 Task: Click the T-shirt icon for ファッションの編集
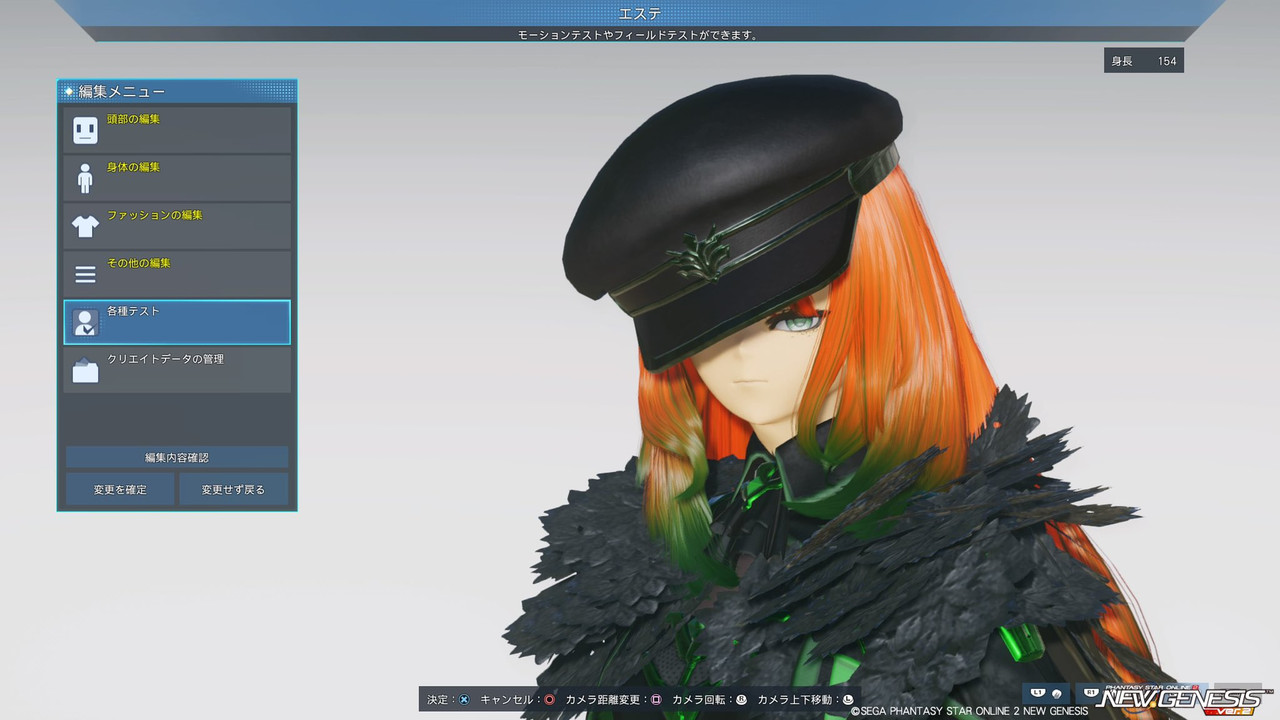point(85,226)
